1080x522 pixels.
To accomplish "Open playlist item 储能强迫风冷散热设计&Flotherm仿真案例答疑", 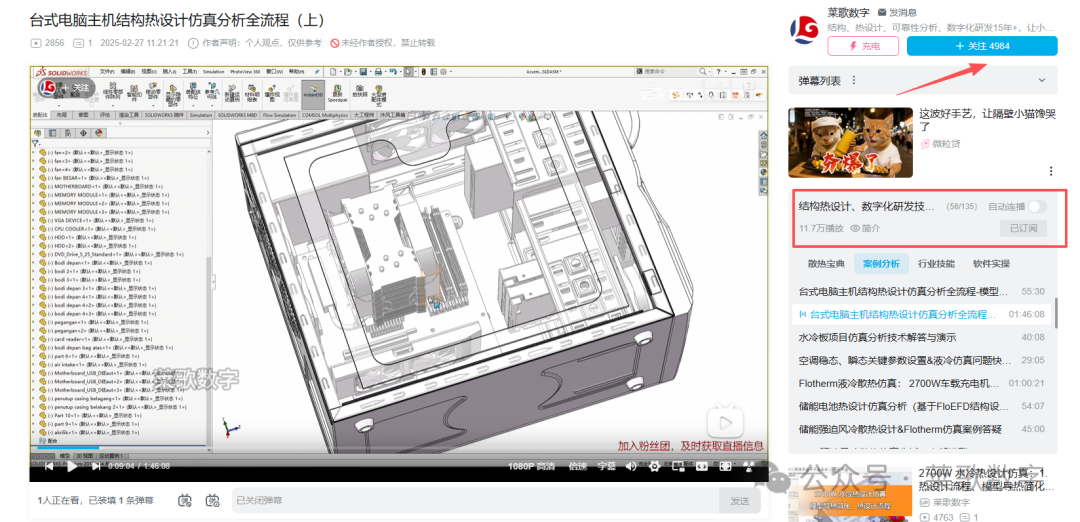I will tap(922, 428).
